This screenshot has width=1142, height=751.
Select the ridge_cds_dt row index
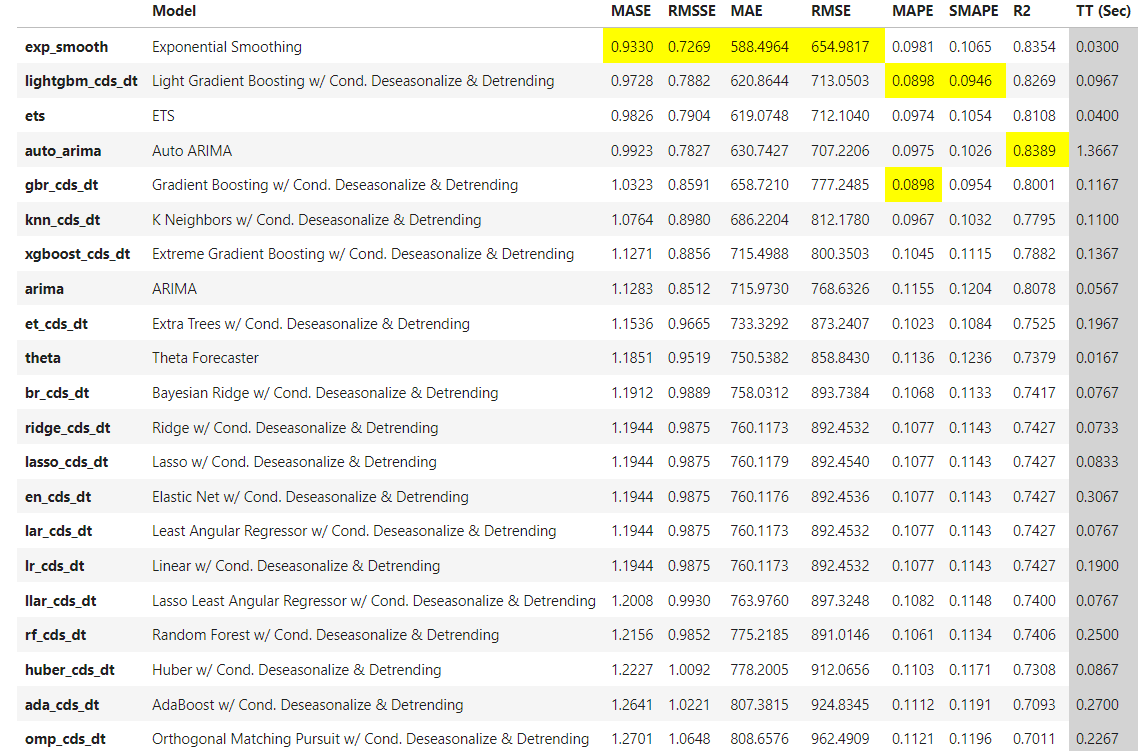[68, 428]
